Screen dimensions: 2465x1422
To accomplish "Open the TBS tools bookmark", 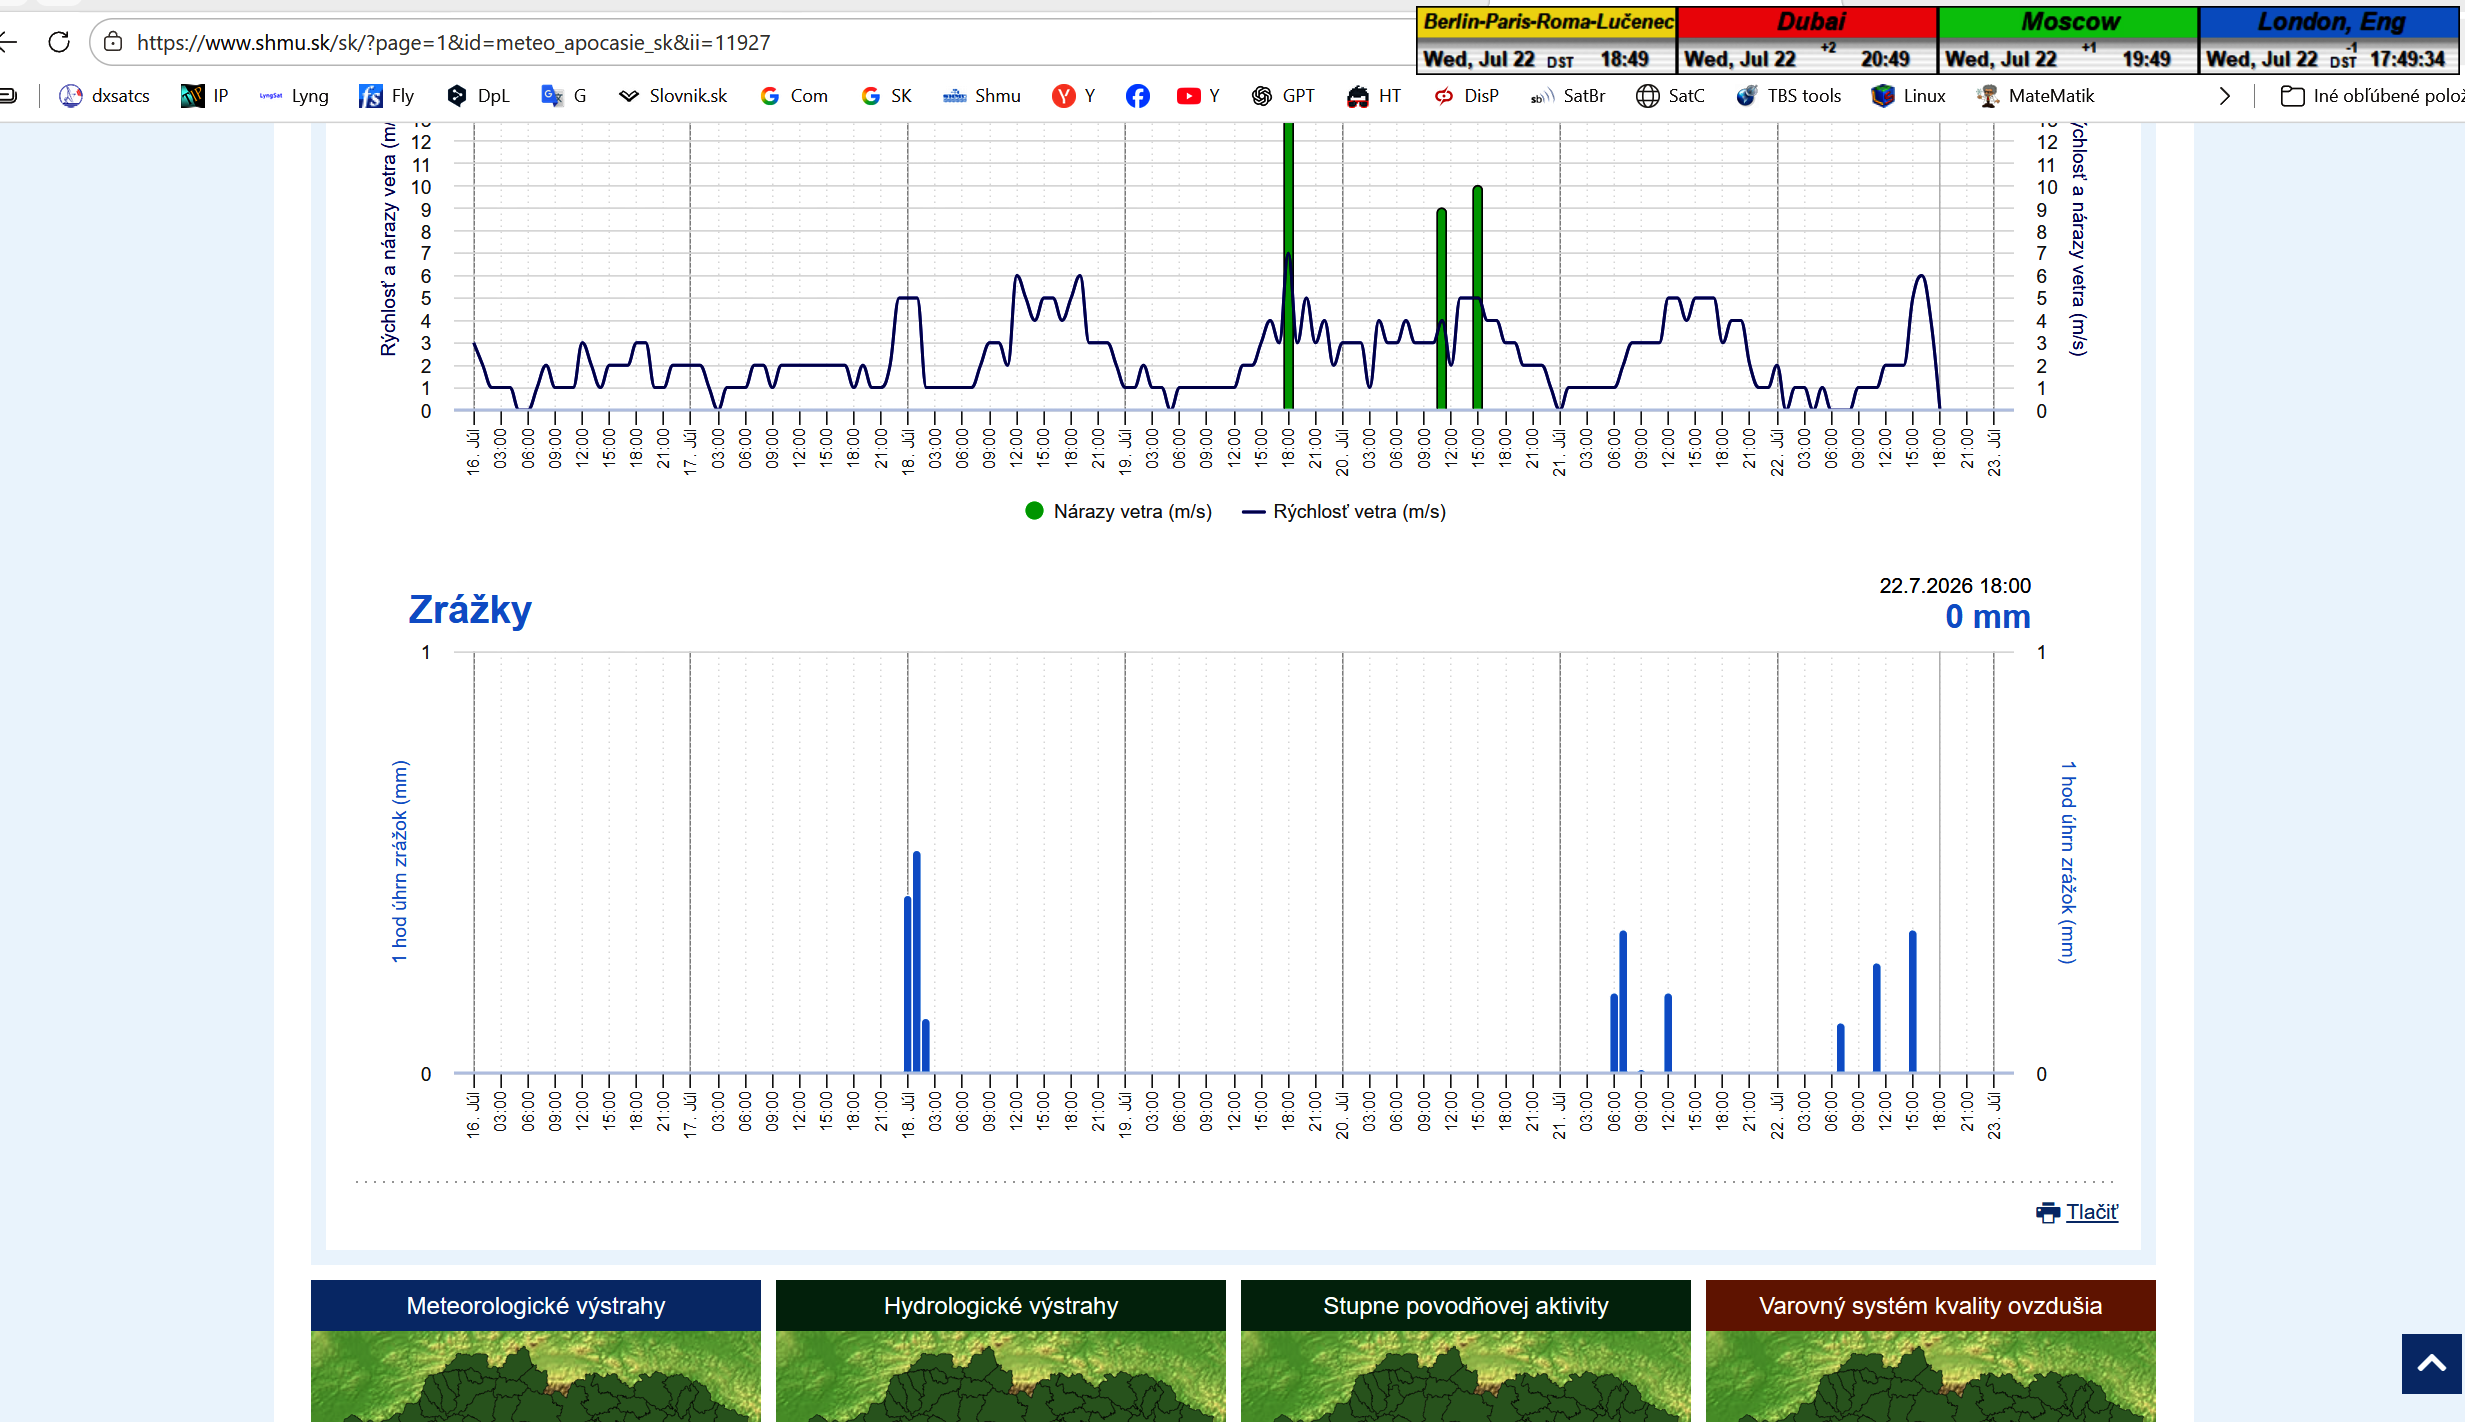I will (1788, 96).
